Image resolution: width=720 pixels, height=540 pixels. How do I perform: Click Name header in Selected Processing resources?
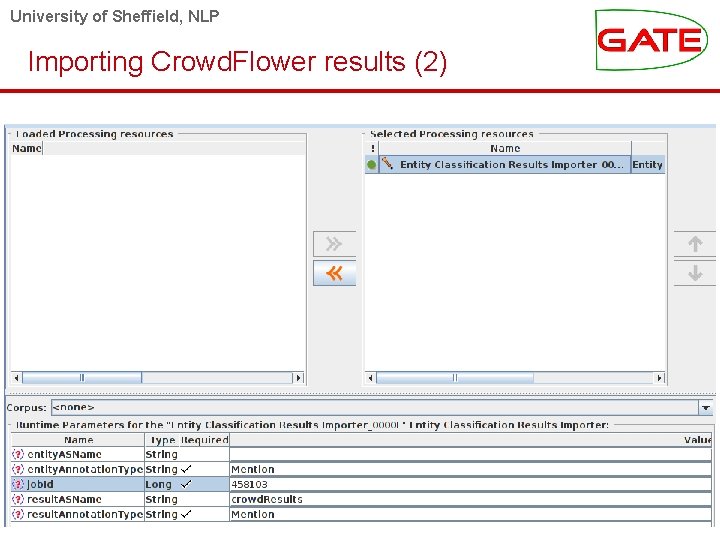tap(505, 148)
